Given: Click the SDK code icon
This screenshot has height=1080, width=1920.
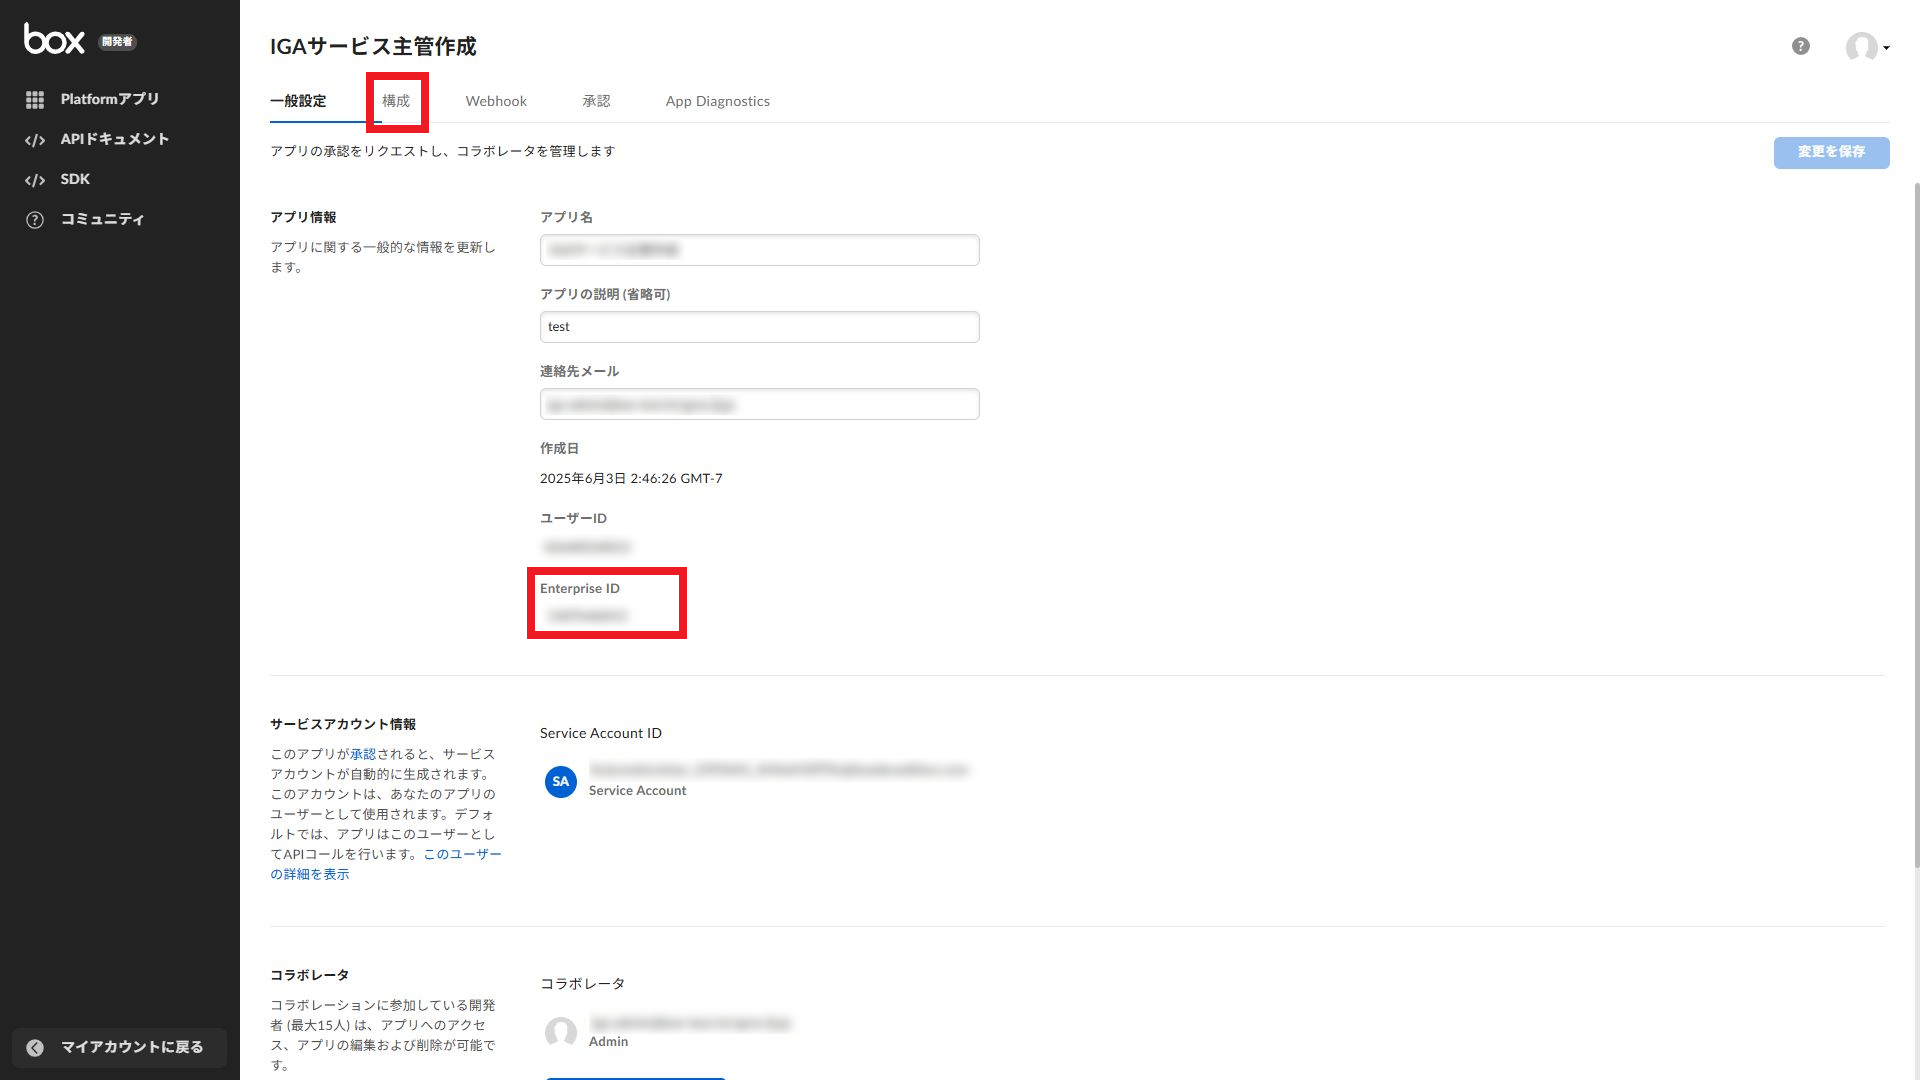Looking at the screenshot, I should (35, 180).
